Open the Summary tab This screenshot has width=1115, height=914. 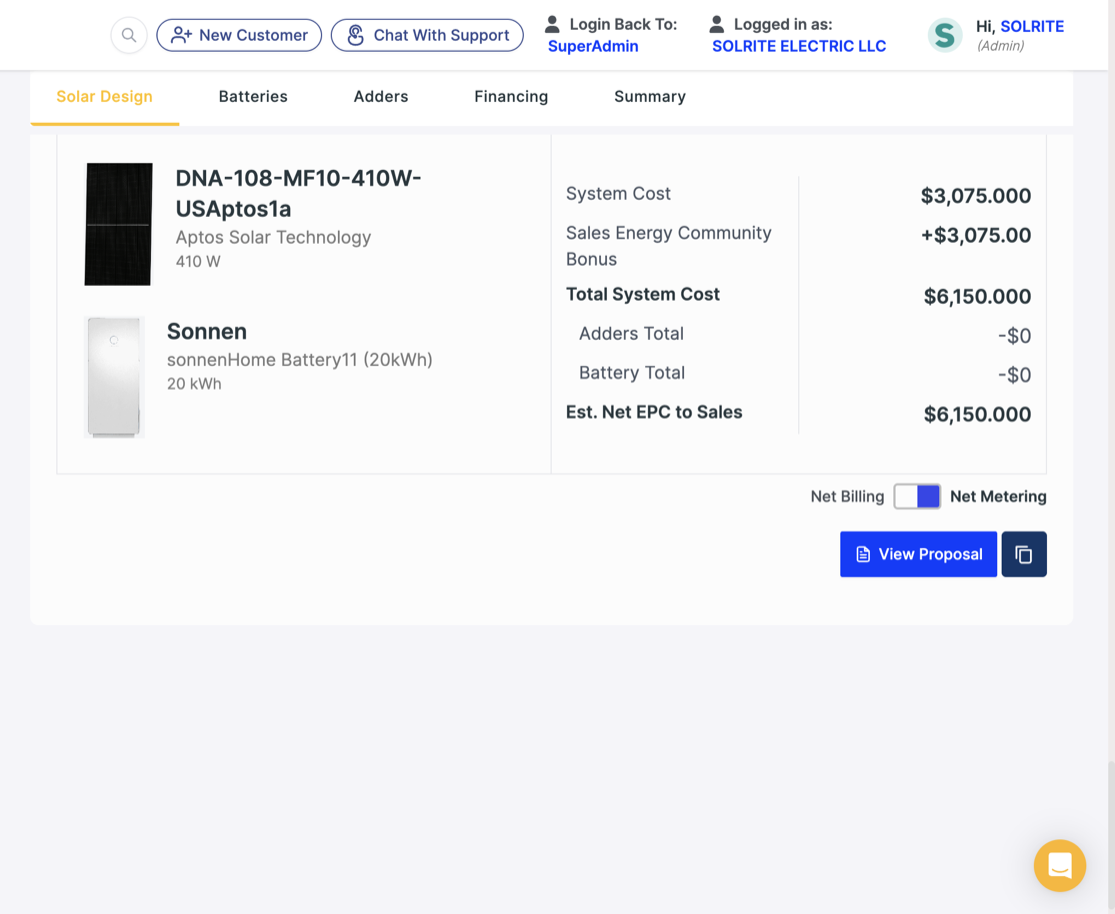pyautogui.click(x=650, y=97)
